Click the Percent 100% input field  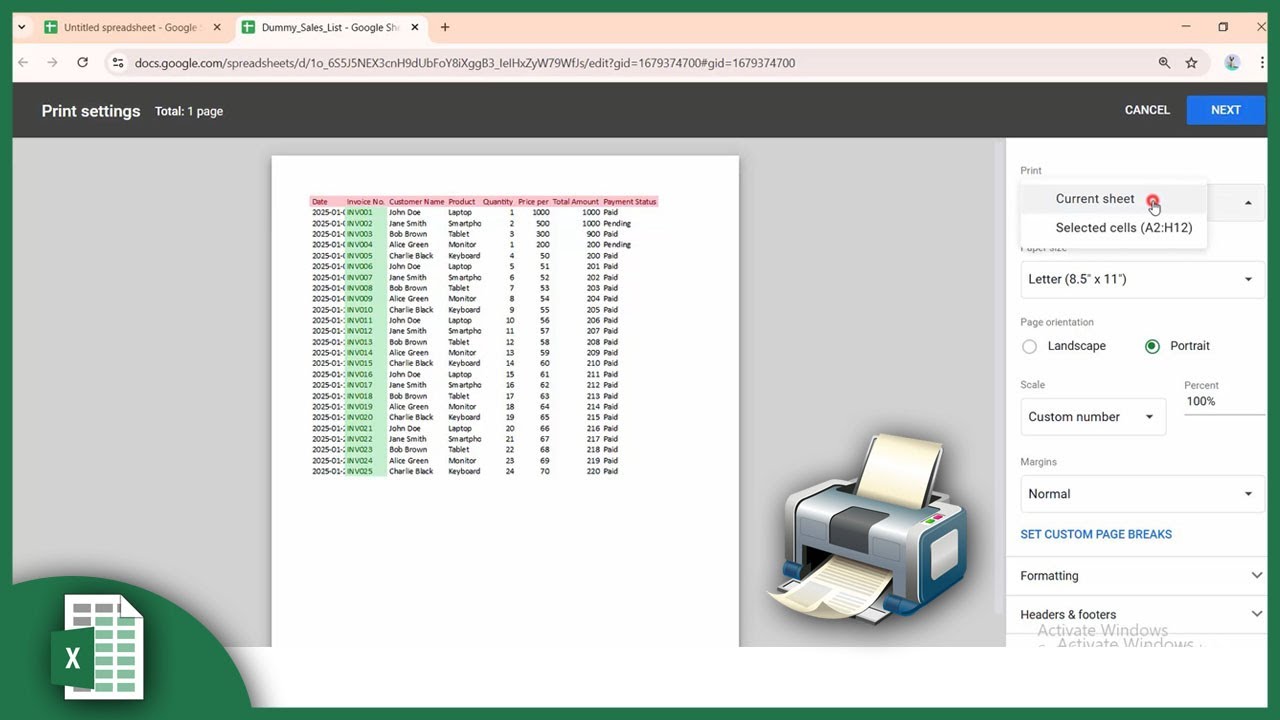tap(1224, 402)
